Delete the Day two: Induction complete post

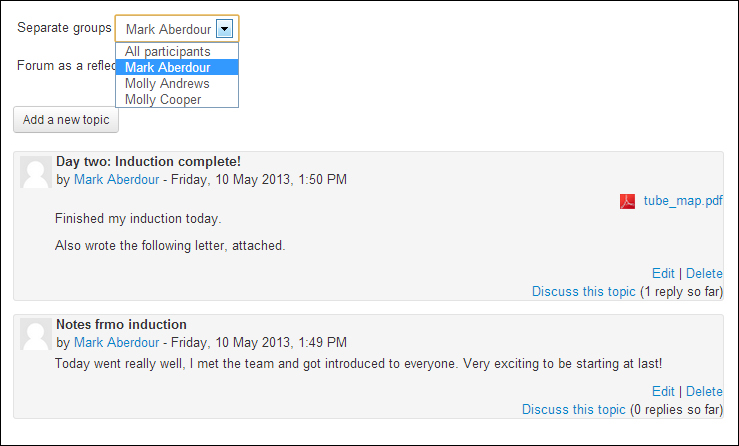pyautogui.click(x=704, y=273)
